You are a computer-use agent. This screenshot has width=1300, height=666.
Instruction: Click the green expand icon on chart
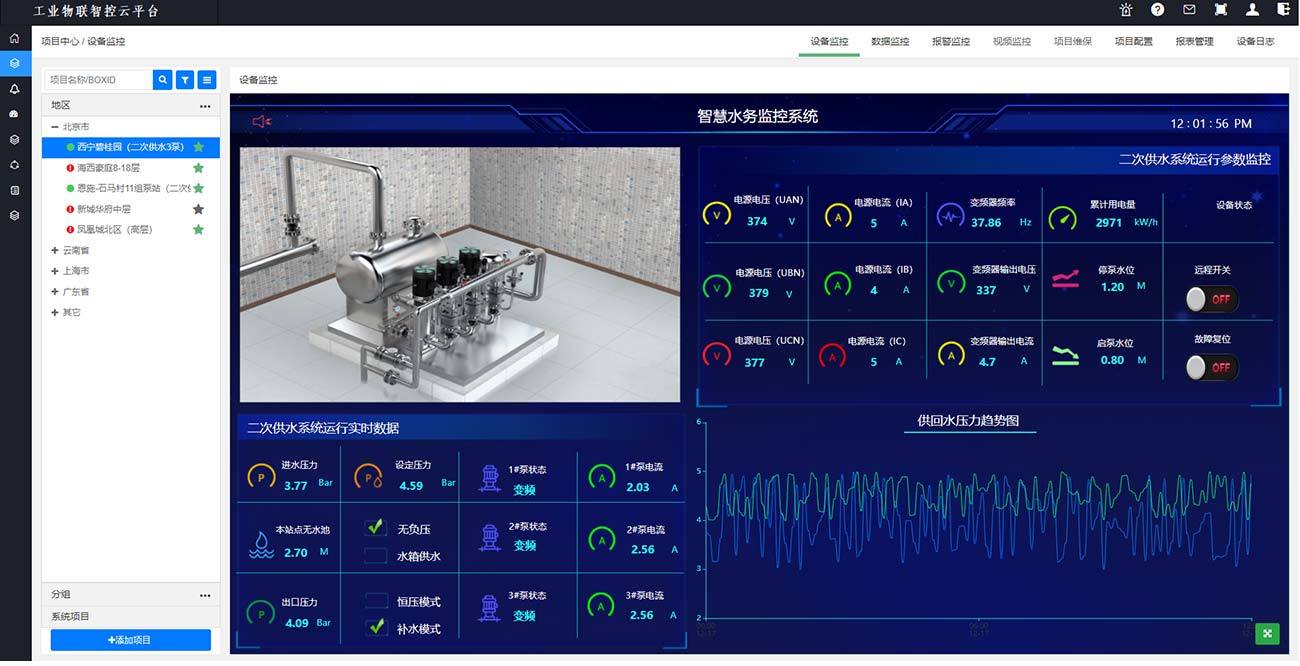click(1267, 633)
